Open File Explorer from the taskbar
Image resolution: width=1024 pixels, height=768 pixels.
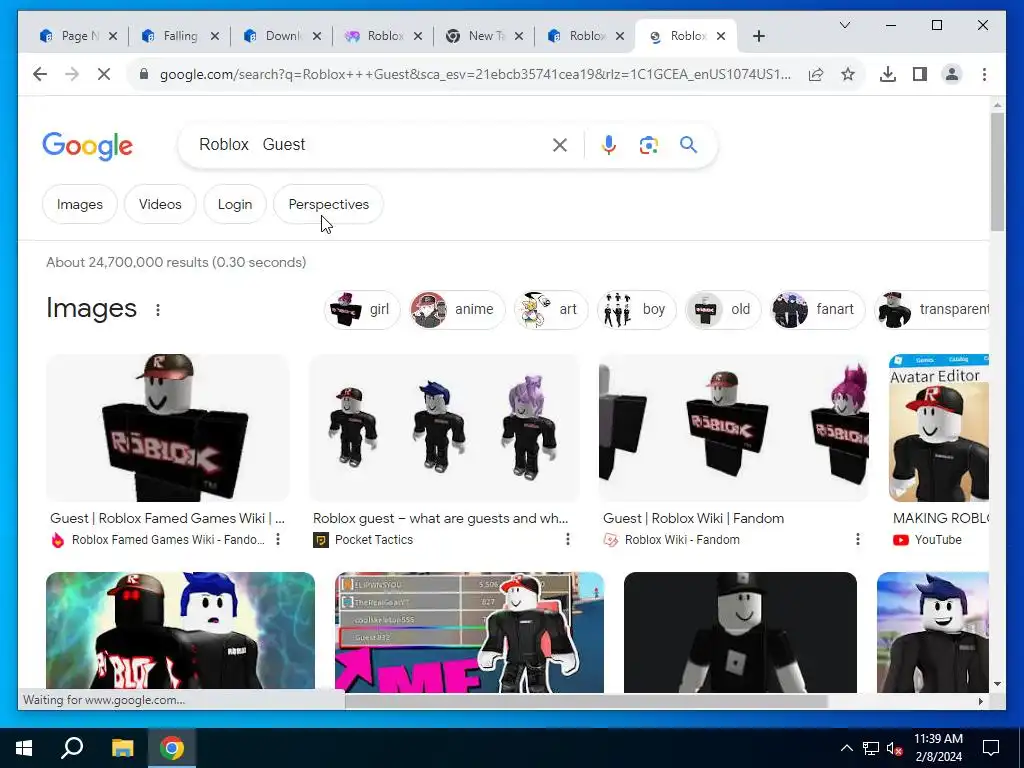point(122,748)
